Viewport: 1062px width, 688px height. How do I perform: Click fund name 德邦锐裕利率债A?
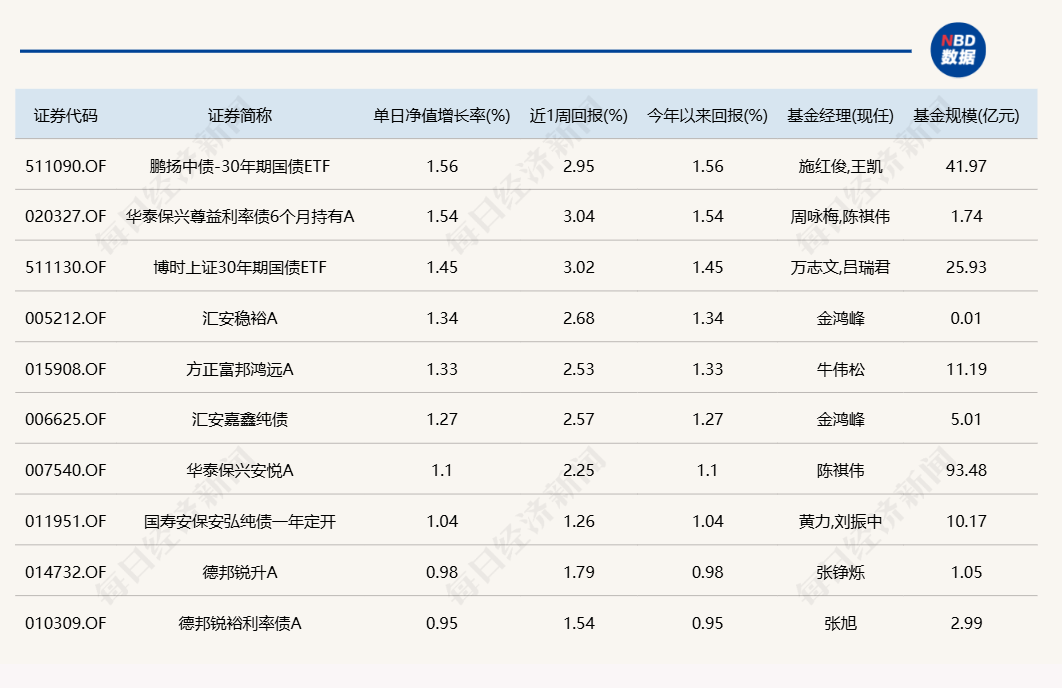coord(240,623)
